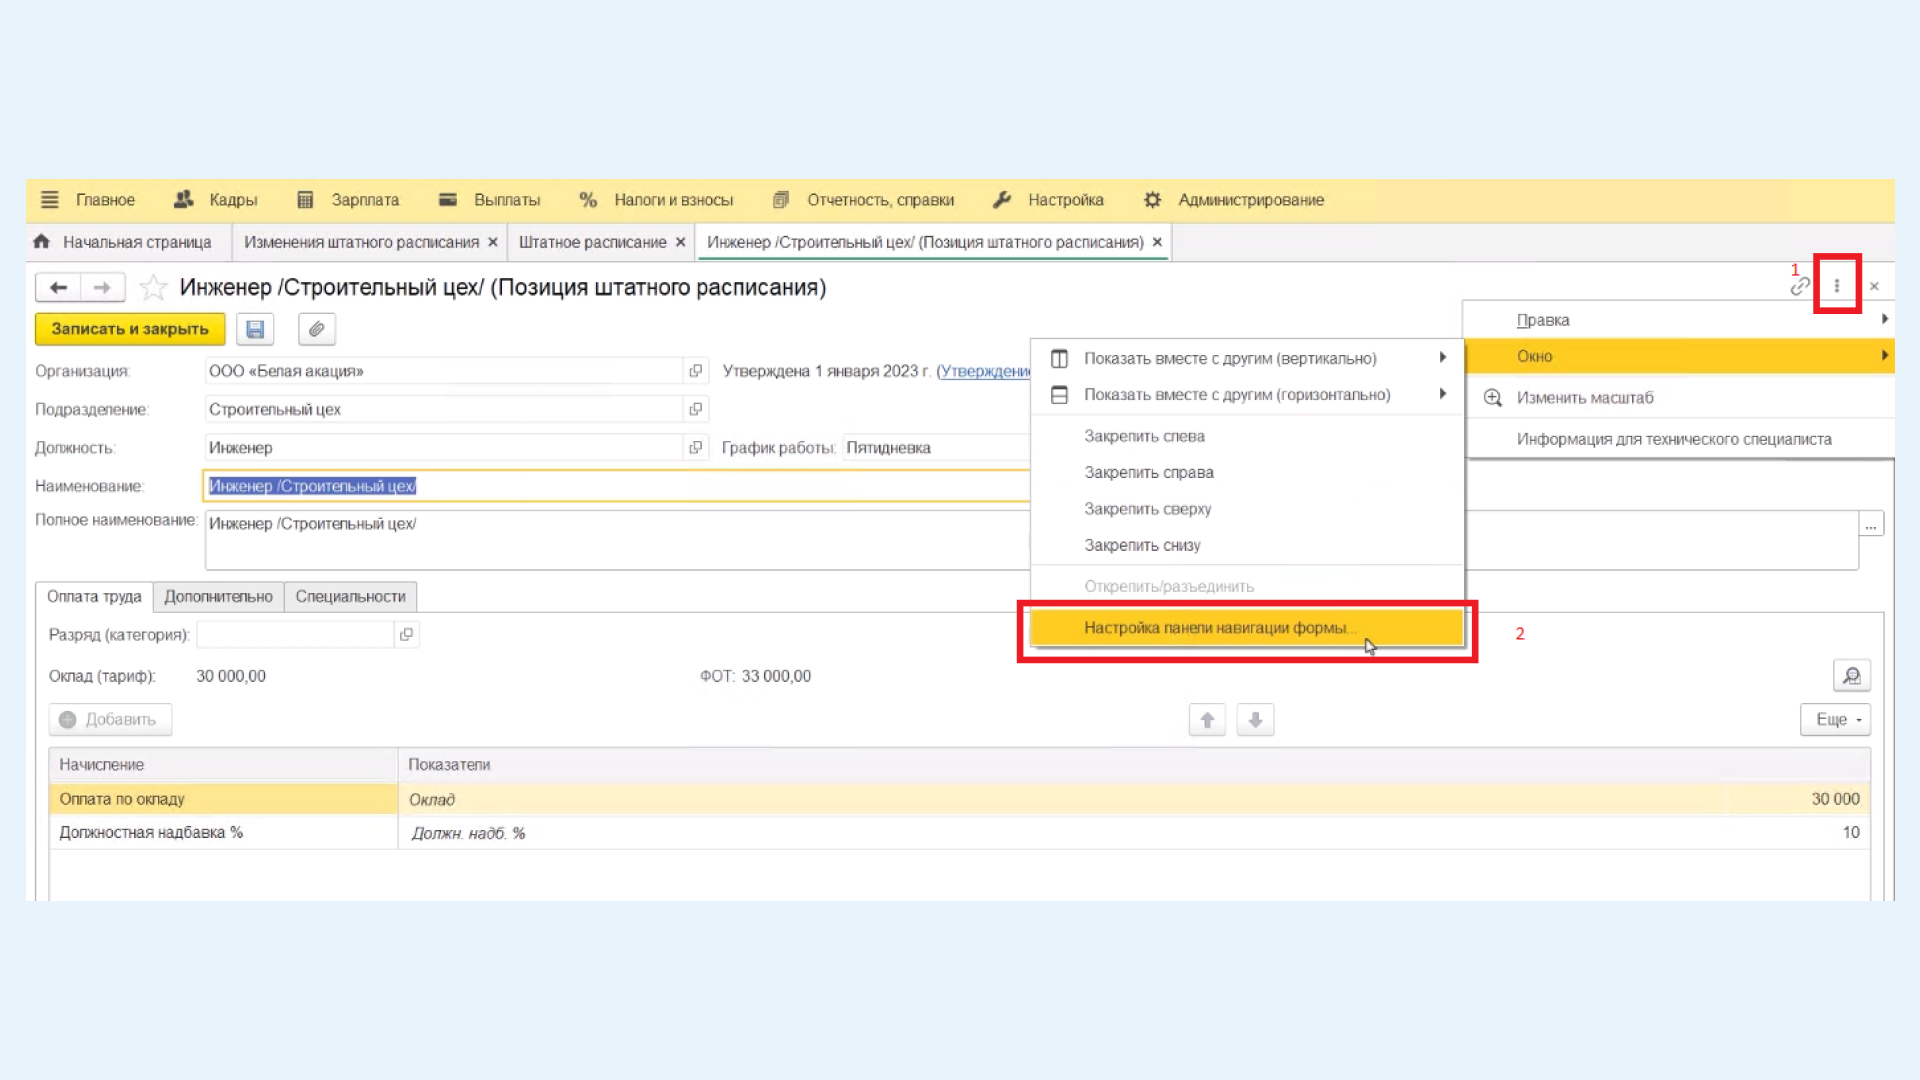Click the paperclip attachment icon
Image resolution: width=1920 pixels, height=1080 pixels.
click(x=315, y=330)
